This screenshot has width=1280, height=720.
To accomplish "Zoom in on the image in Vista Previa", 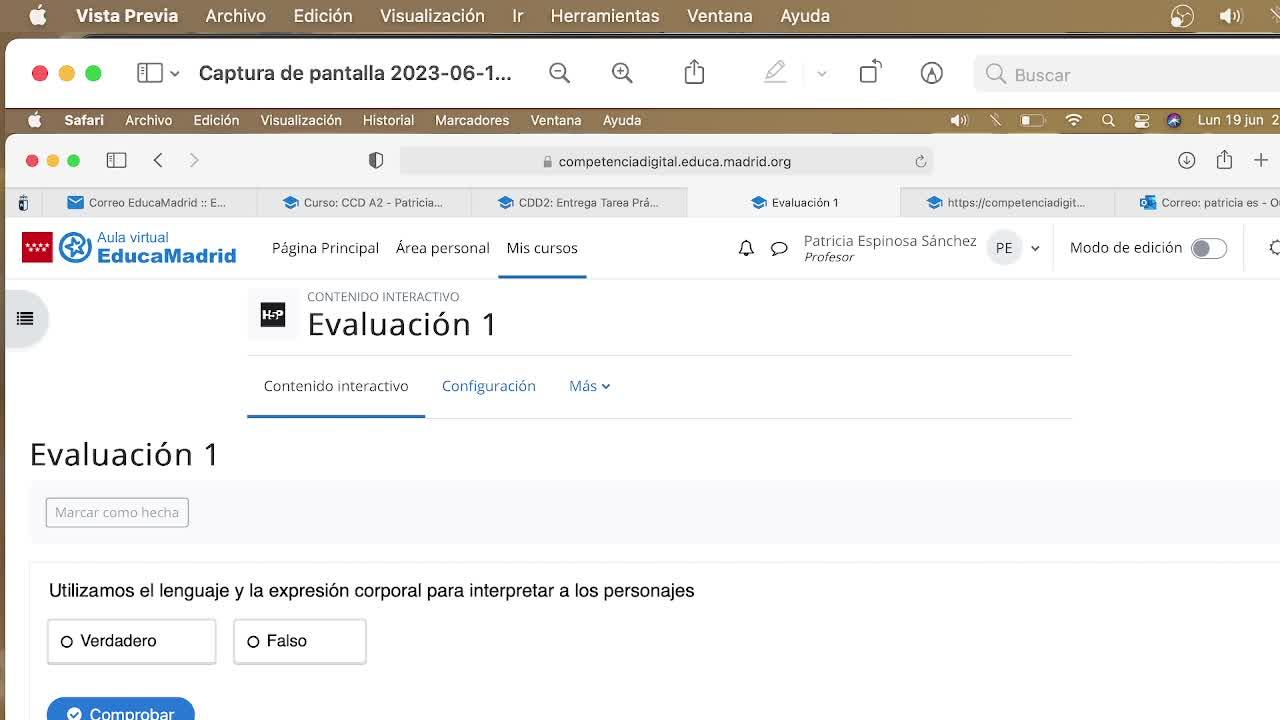I will click(x=622, y=73).
